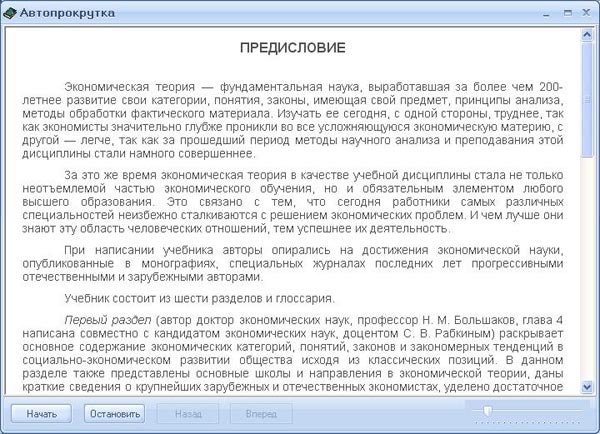
Task: Click the paragraph start 'При написании учебника'
Action: coord(139,250)
